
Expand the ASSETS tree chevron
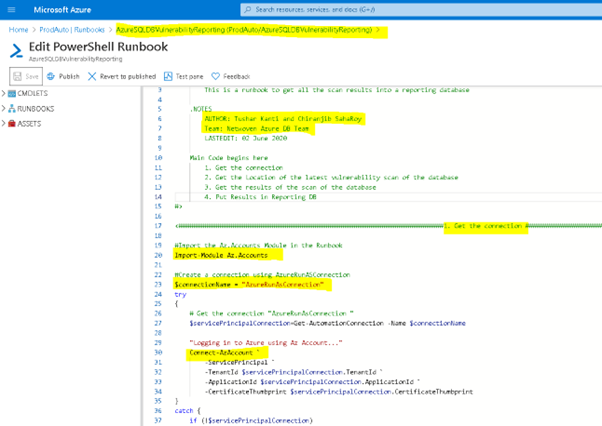[3, 124]
